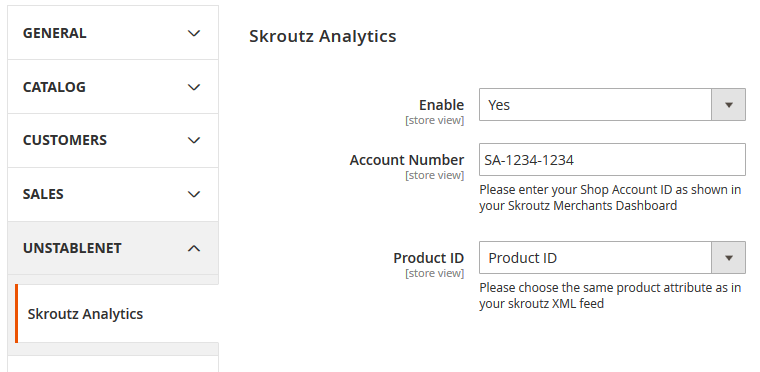Click the Account Number field label
Screen dimensions: 760x372
coord(407,160)
